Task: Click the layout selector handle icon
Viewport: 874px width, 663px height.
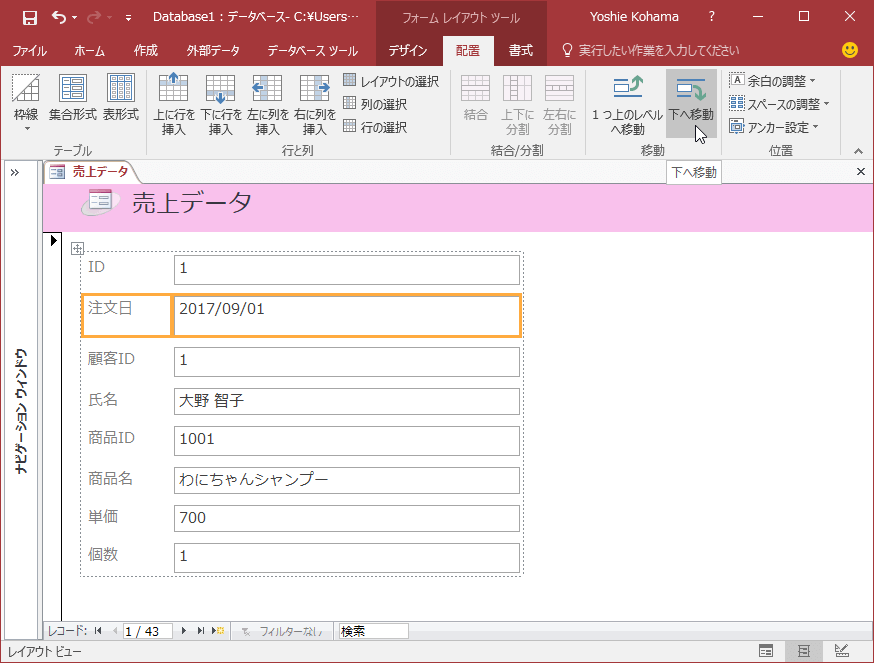Action: 77,248
